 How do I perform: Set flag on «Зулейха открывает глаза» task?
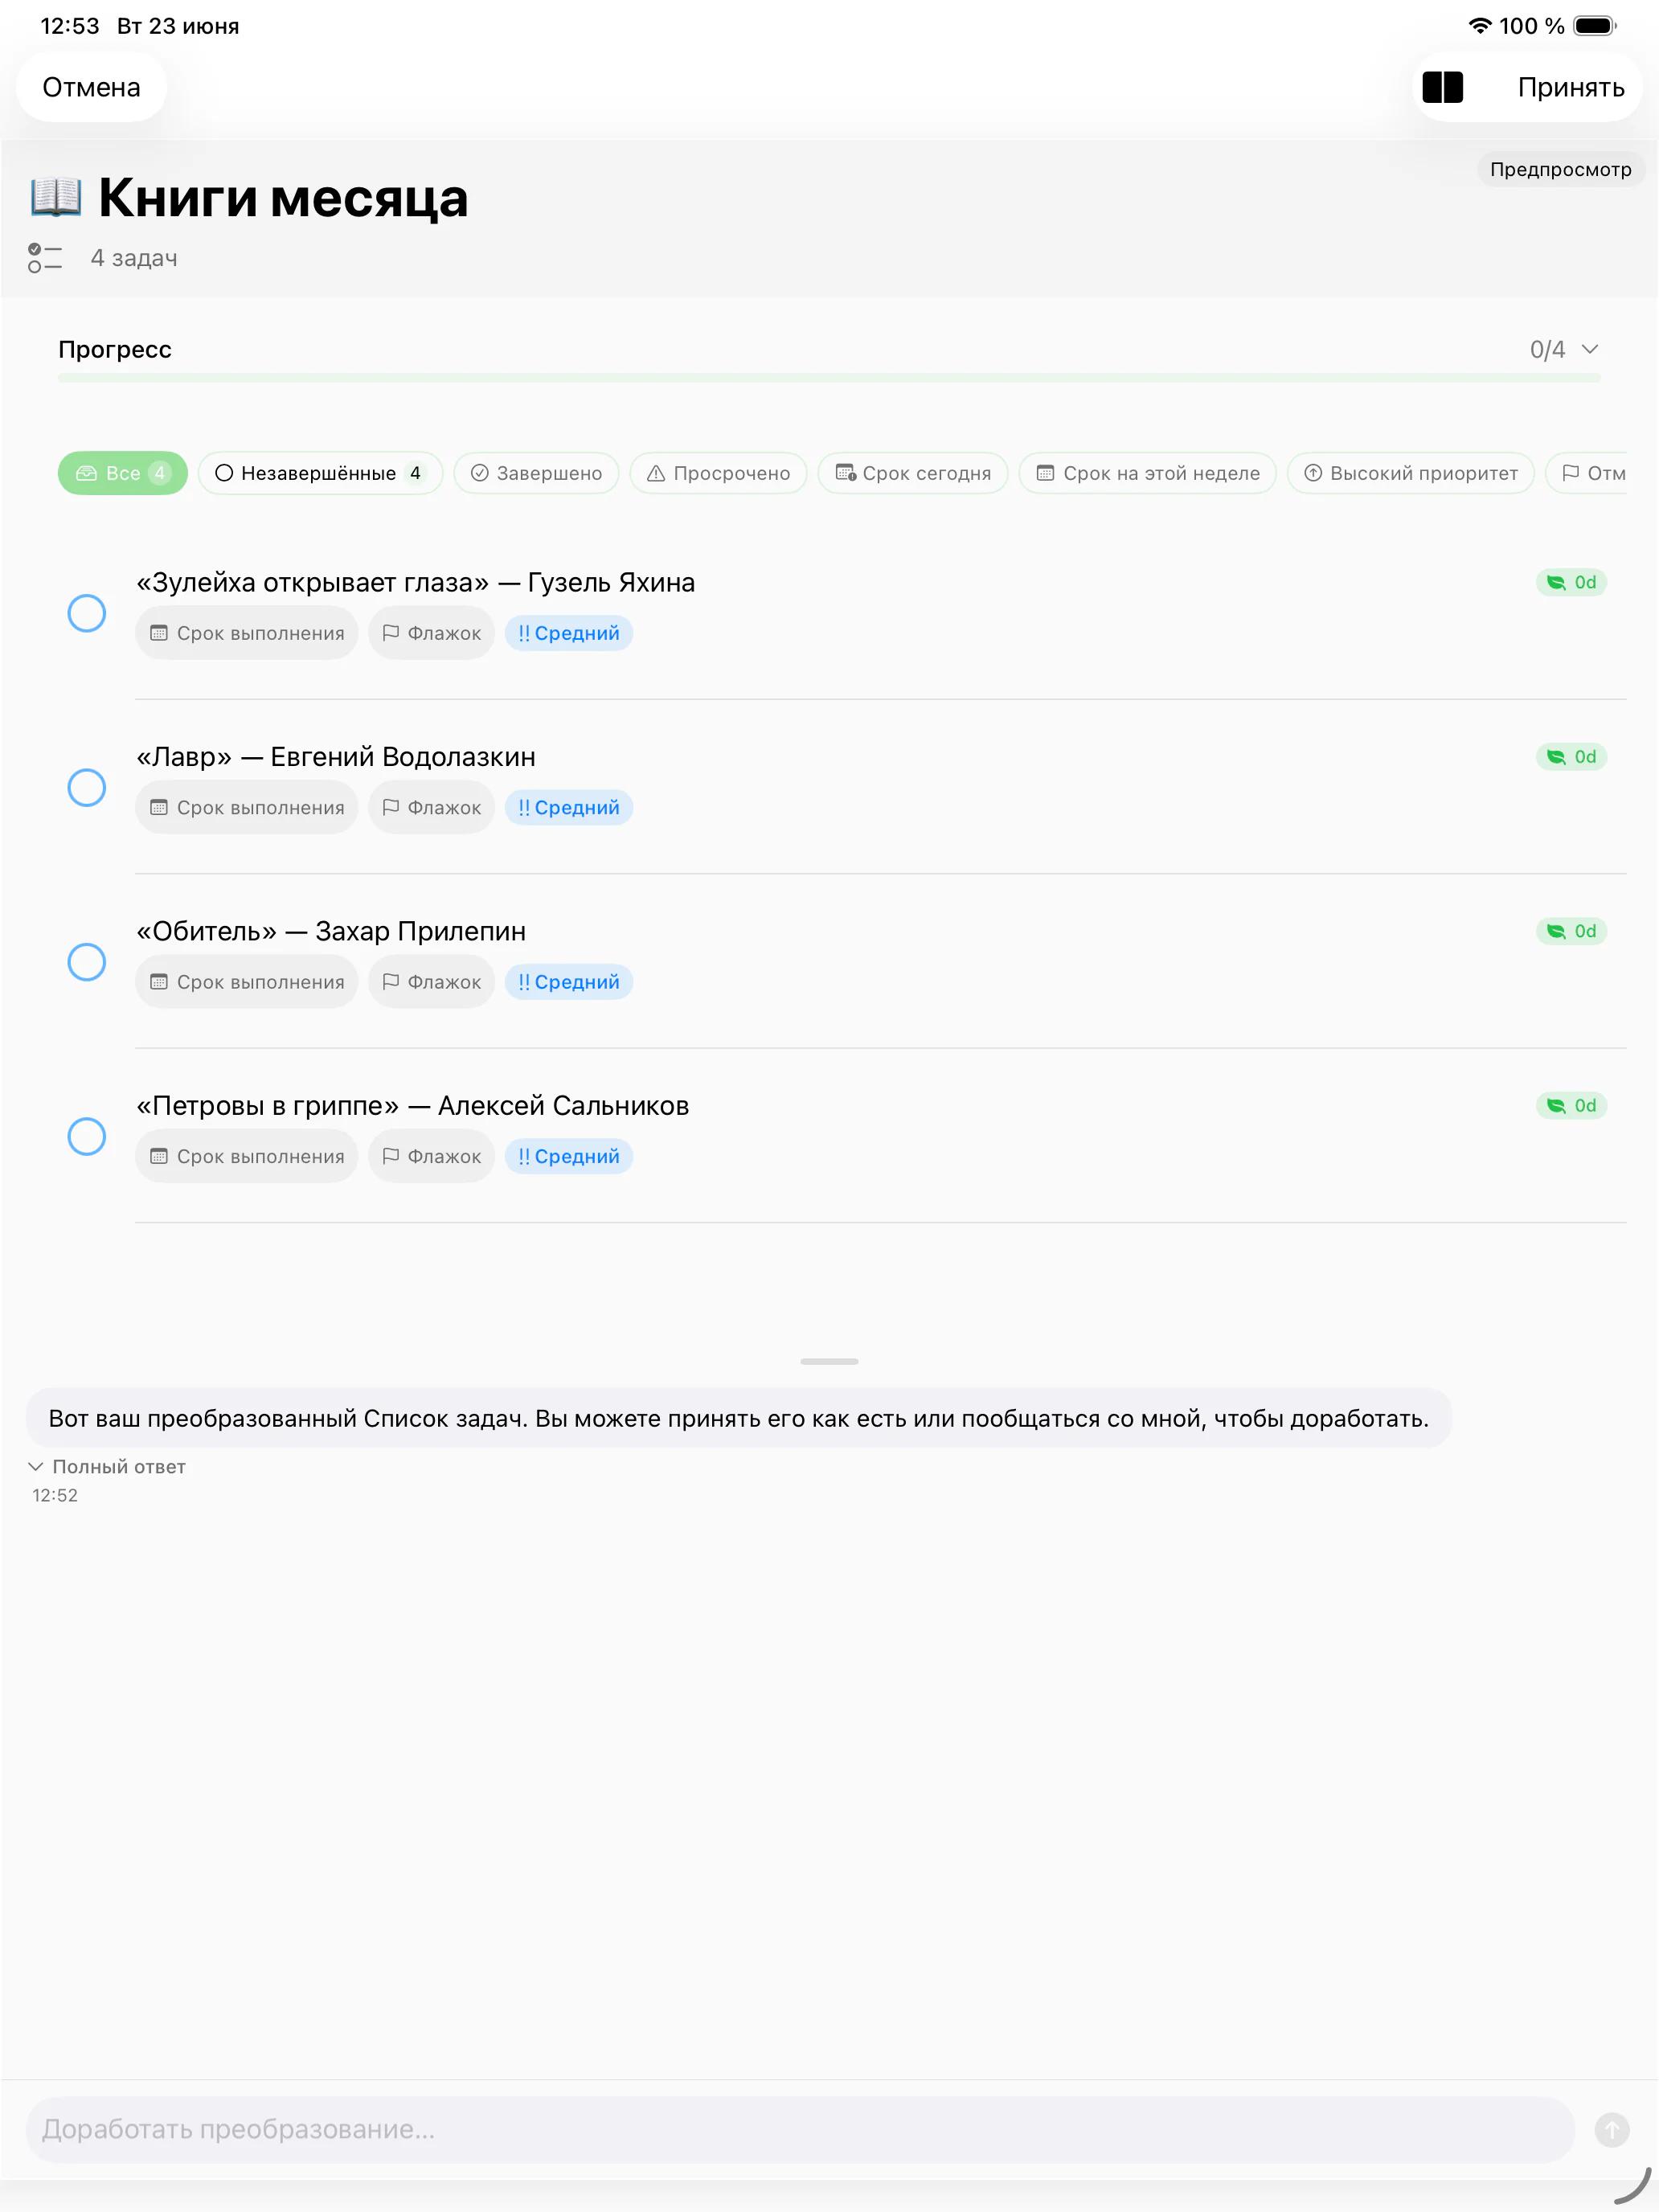(x=431, y=633)
